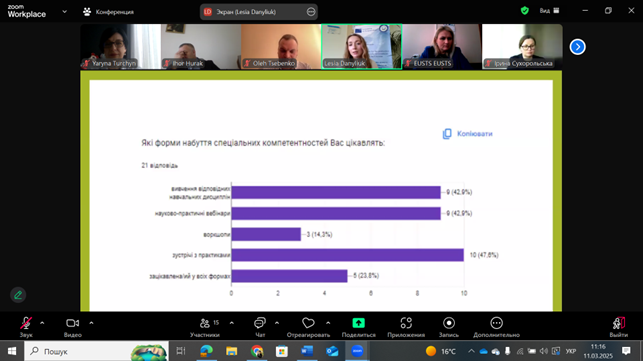The image size is (643, 361).
Task: Click the green encryption shield icon
Action: 524,11
